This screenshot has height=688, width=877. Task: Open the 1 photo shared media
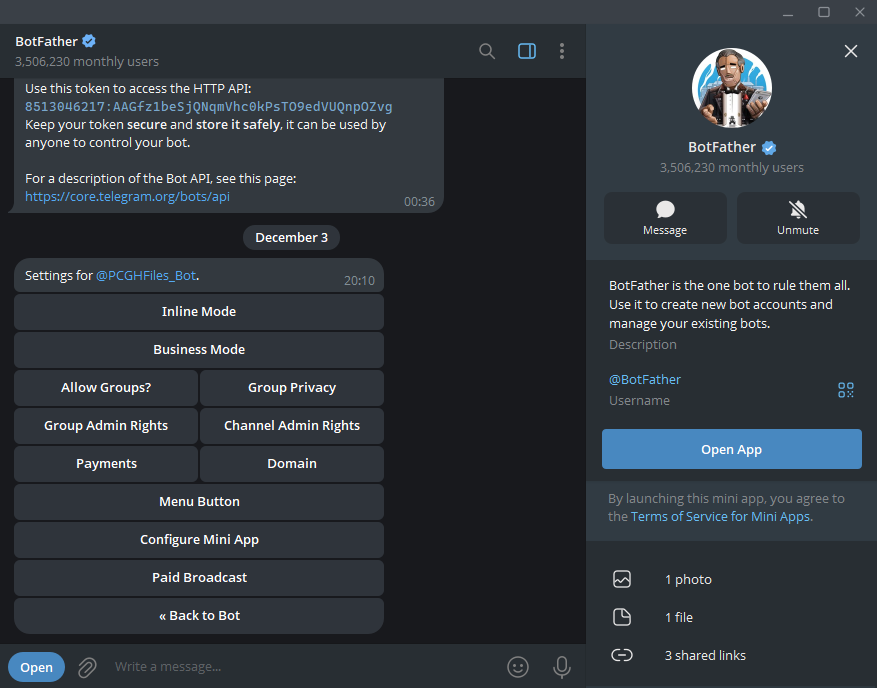688,579
